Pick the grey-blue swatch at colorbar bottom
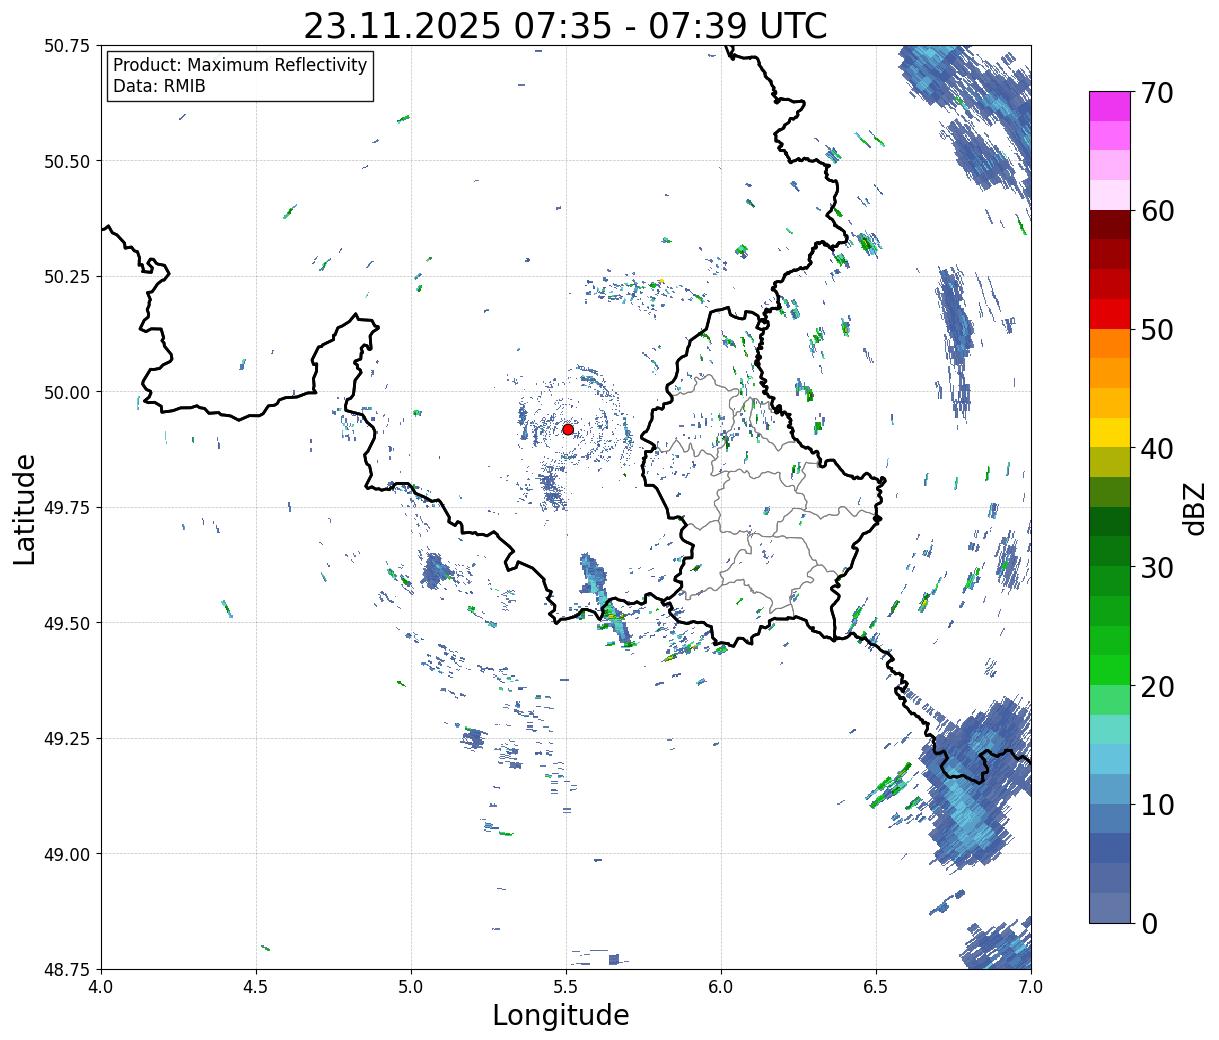Viewport: 1219px width, 1040px height. pyautogui.click(x=1110, y=907)
